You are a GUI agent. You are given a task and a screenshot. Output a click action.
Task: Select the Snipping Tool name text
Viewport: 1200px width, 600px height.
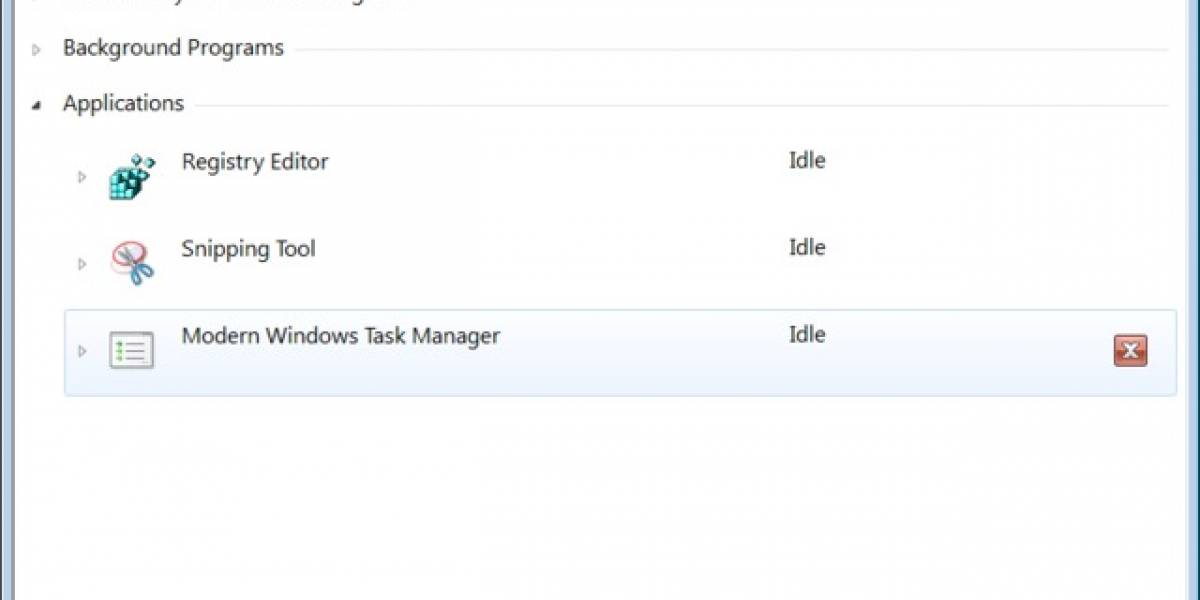(x=248, y=249)
